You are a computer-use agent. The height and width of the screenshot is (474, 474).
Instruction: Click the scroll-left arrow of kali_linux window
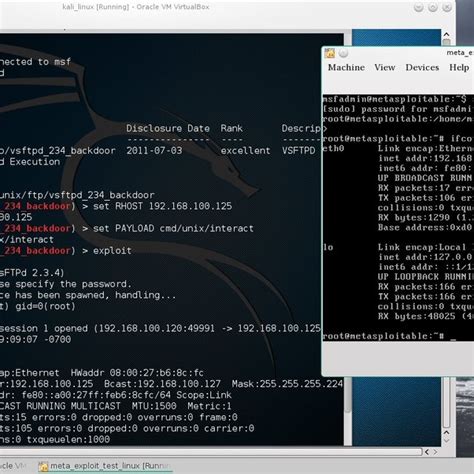pos(427,452)
